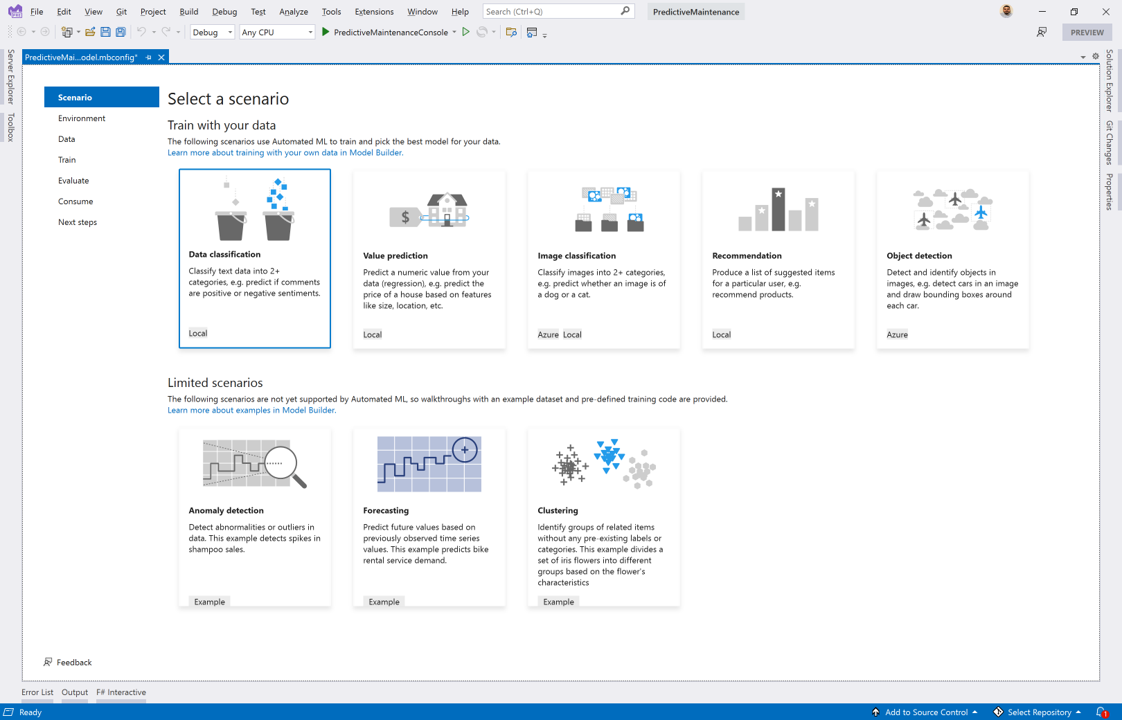This screenshot has width=1122, height=720.
Task: Click the Select Repository diamond icon
Action: coord(998,712)
